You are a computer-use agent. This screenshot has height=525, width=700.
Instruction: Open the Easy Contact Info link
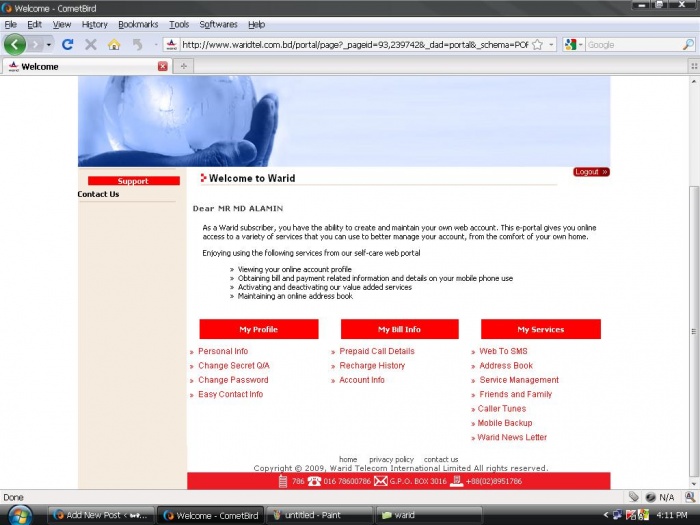[x=230, y=394]
